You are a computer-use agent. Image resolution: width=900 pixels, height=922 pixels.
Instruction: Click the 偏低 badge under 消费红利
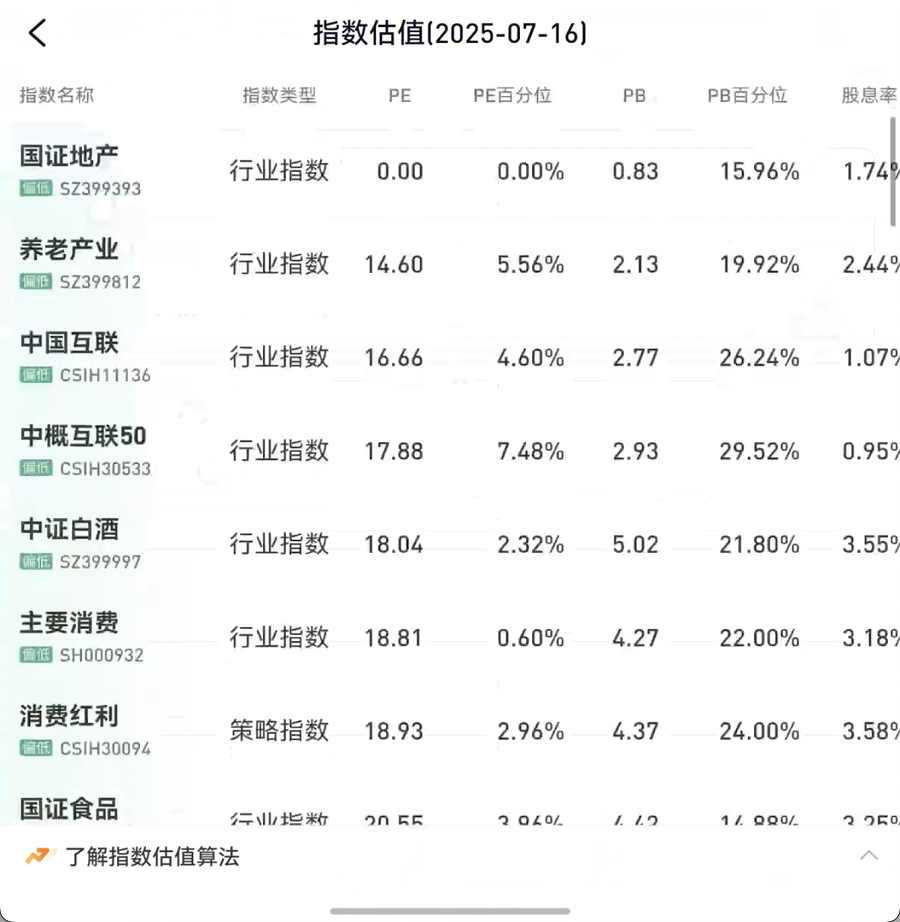point(36,748)
